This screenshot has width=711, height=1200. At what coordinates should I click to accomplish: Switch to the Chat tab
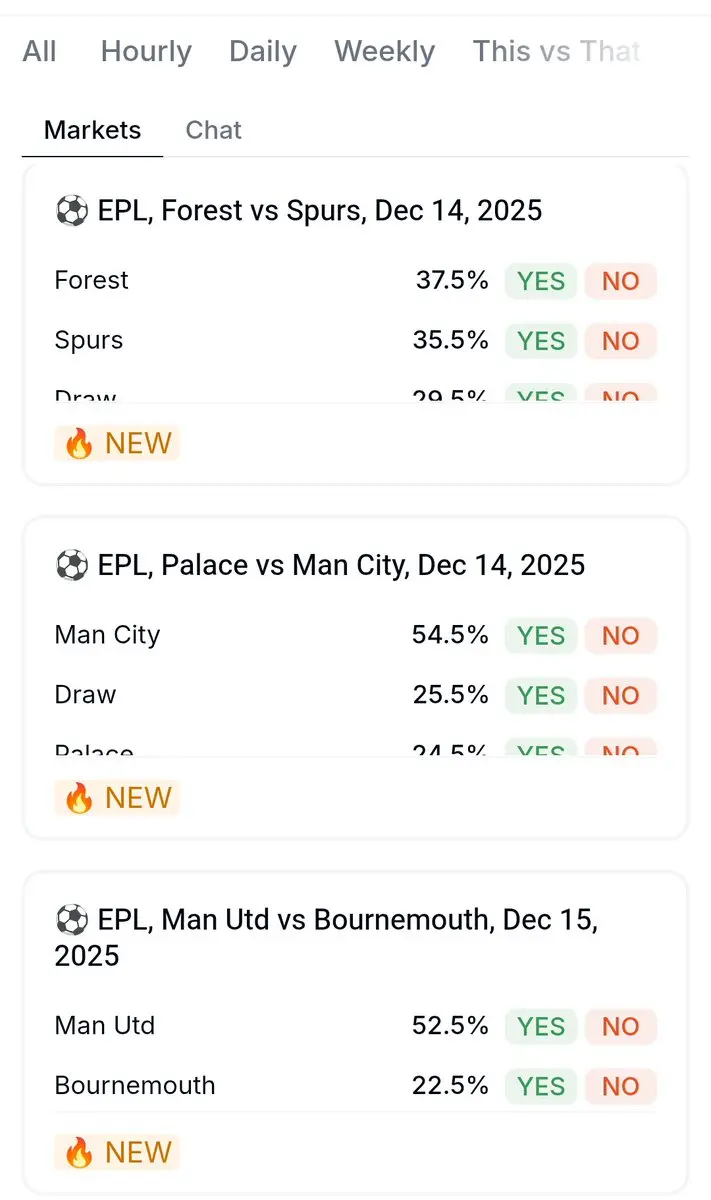click(x=214, y=130)
